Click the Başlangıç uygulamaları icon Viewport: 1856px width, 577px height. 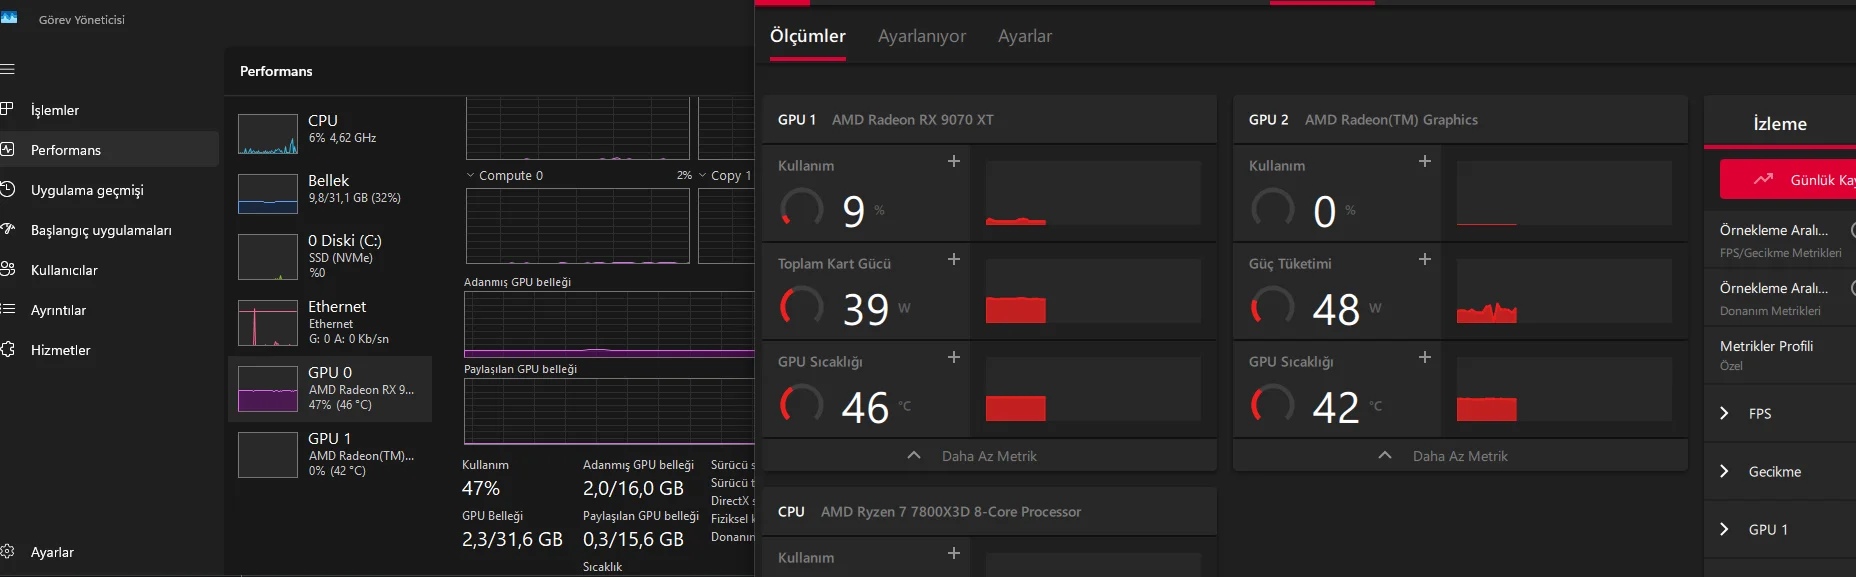[7, 229]
